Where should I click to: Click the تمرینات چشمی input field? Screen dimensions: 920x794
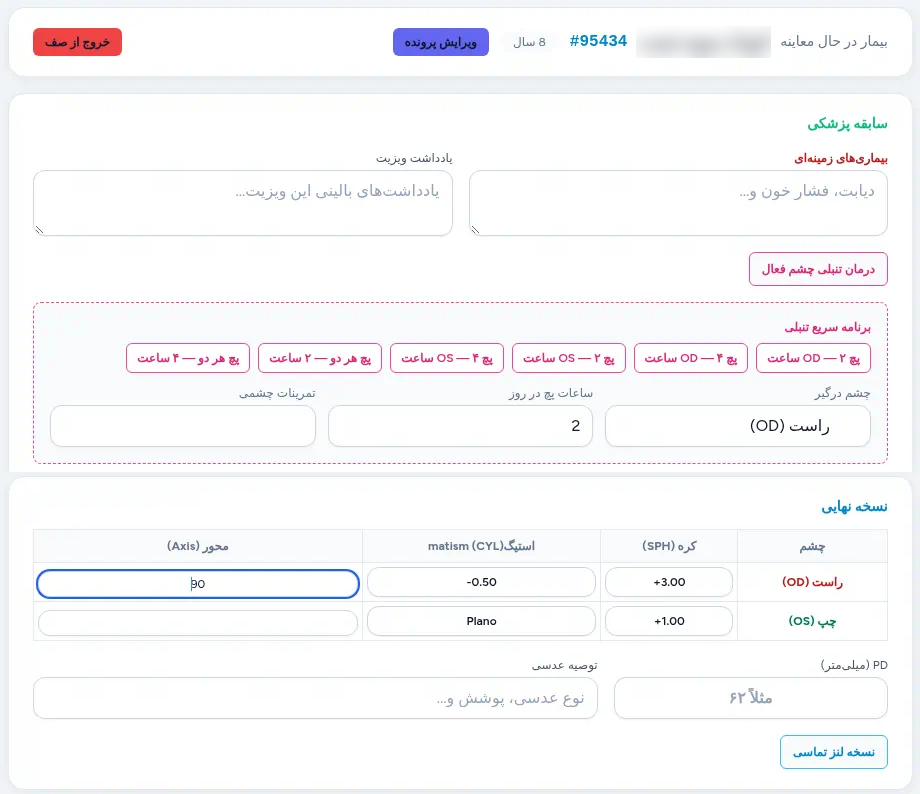click(183, 426)
